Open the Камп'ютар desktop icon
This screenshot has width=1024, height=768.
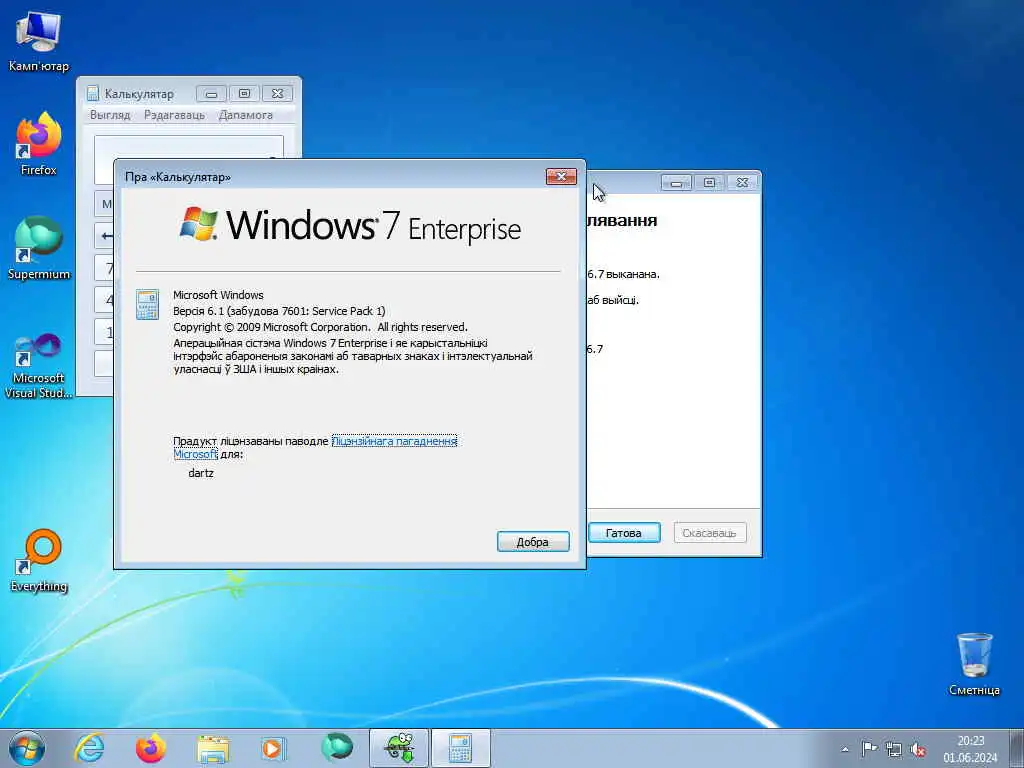click(39, 40)
